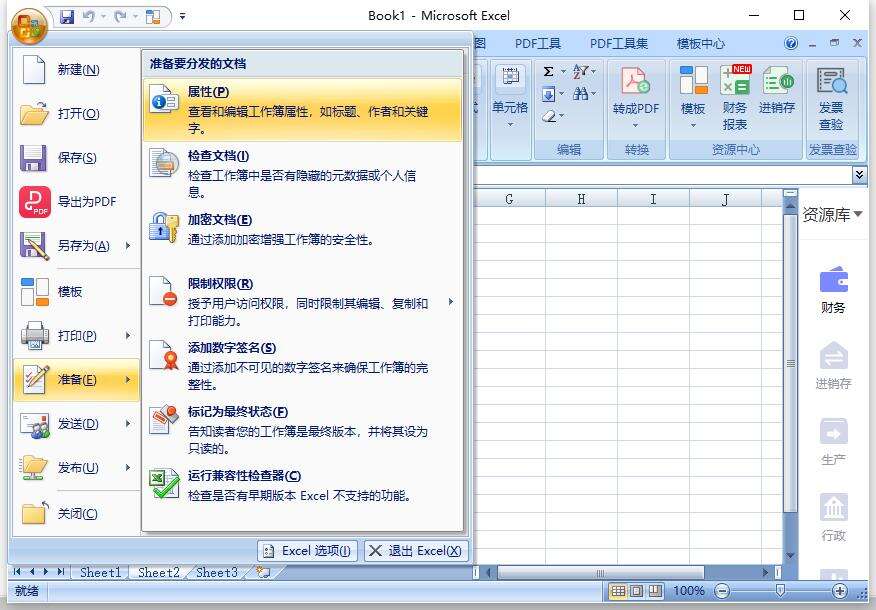Click the 发票查验 ribbon button
The height and width of the screenshot is (610, 876).
pos(831,99)
